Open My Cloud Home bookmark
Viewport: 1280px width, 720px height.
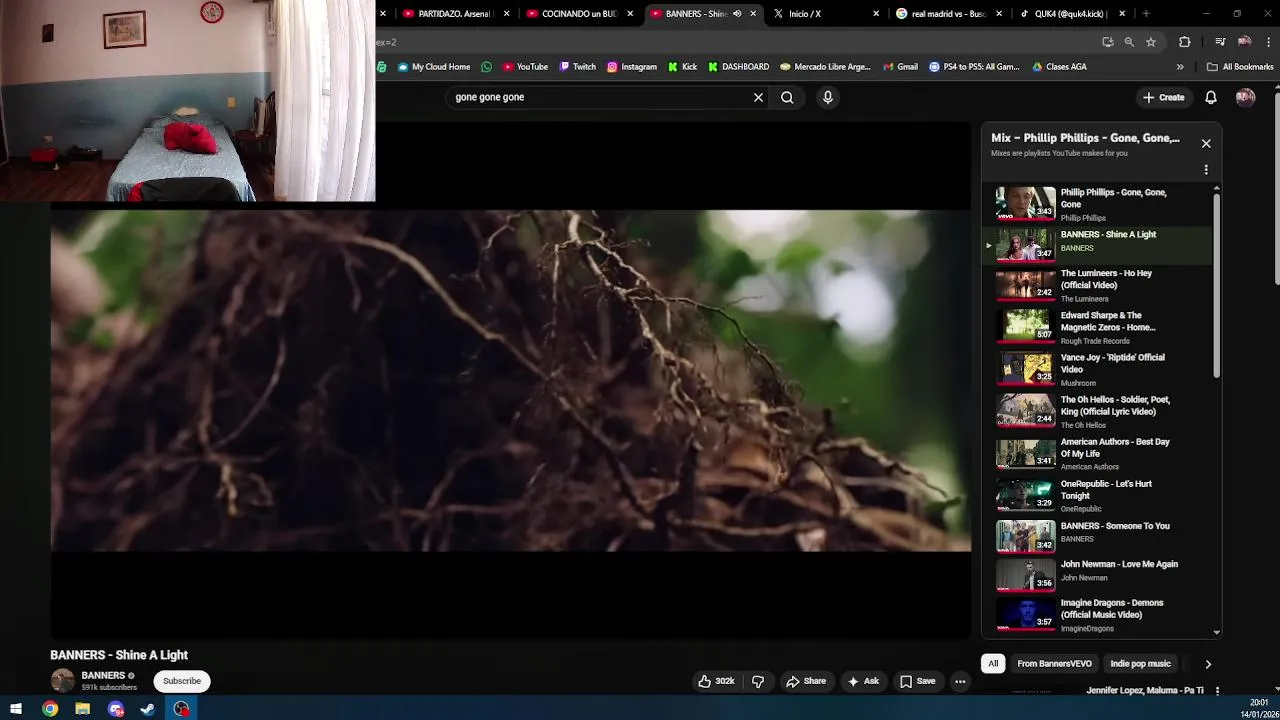434,67
